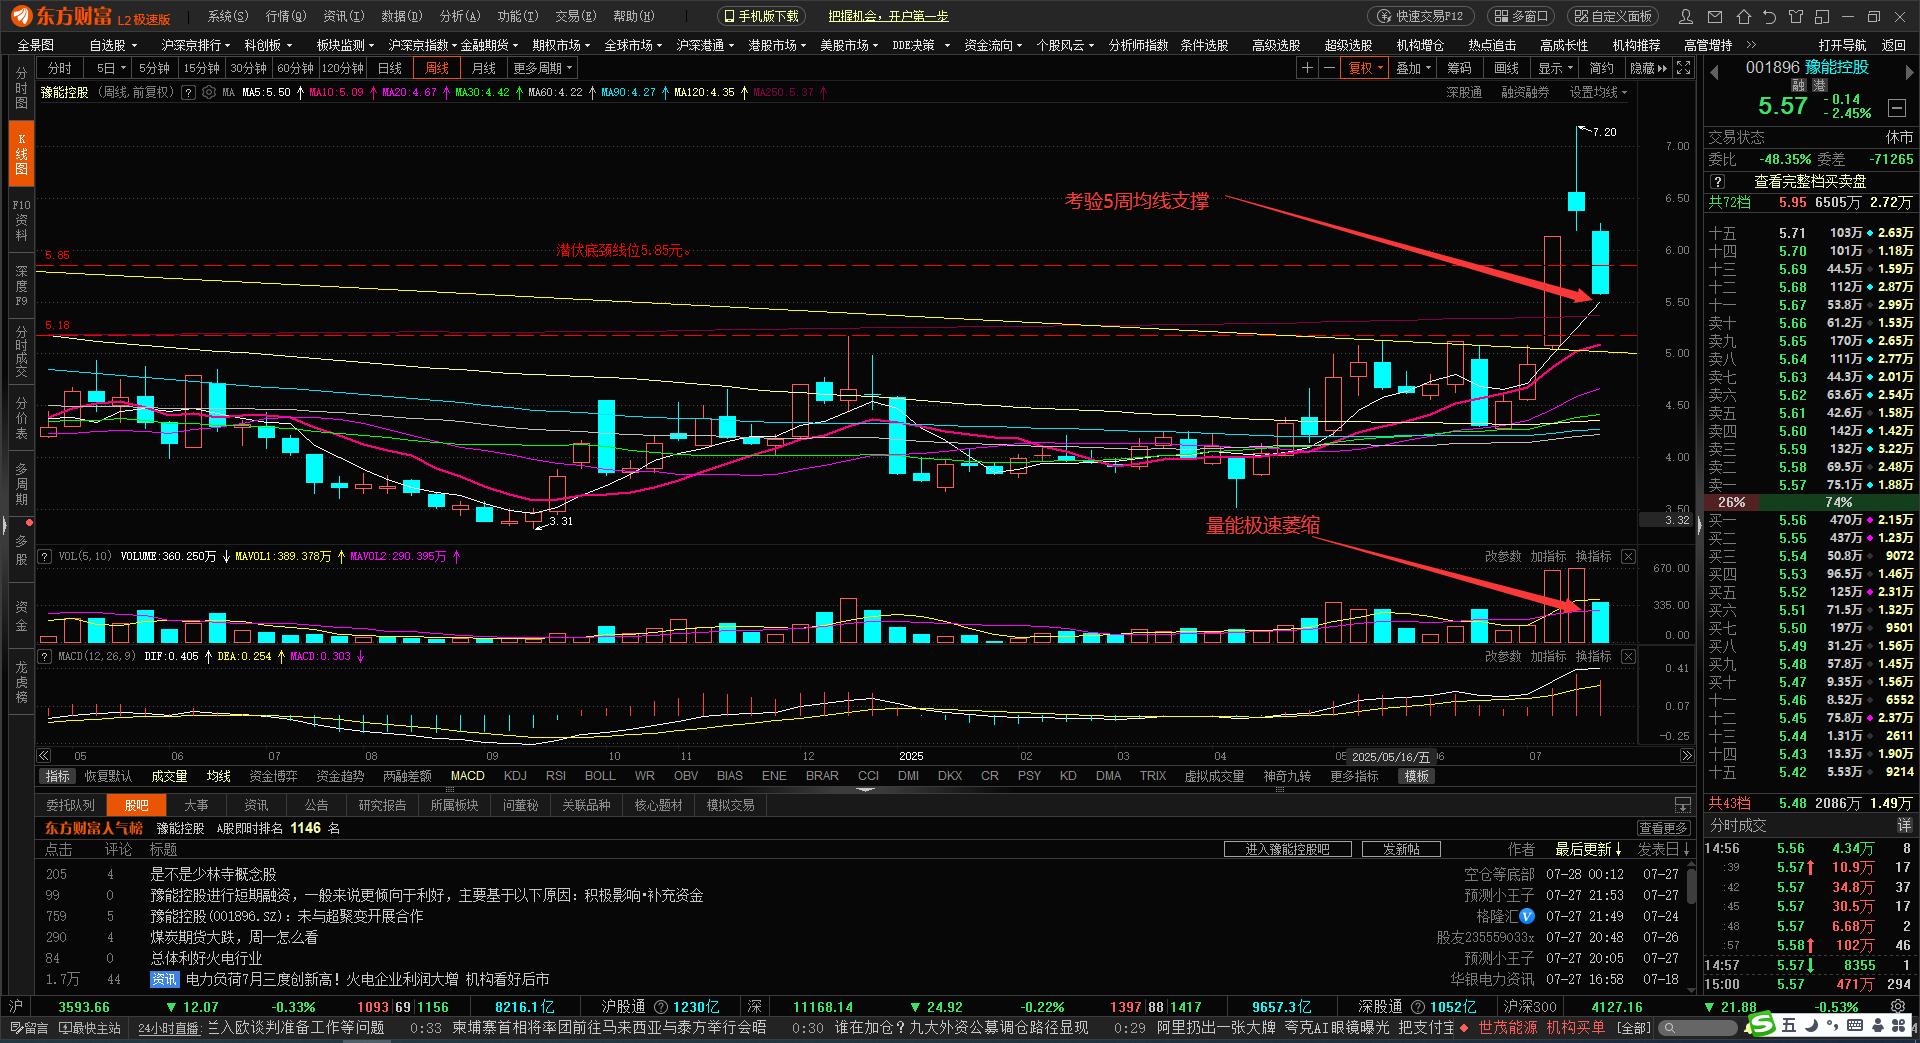Image resolution: width=1920 pixels, height=1043 pixels.
Task: Switch to 日线 daily chart
Action: (390, 68)
